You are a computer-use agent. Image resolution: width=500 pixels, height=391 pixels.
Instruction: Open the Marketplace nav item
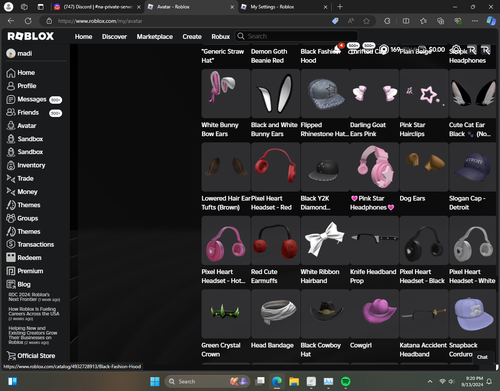[x=155, y=36]
